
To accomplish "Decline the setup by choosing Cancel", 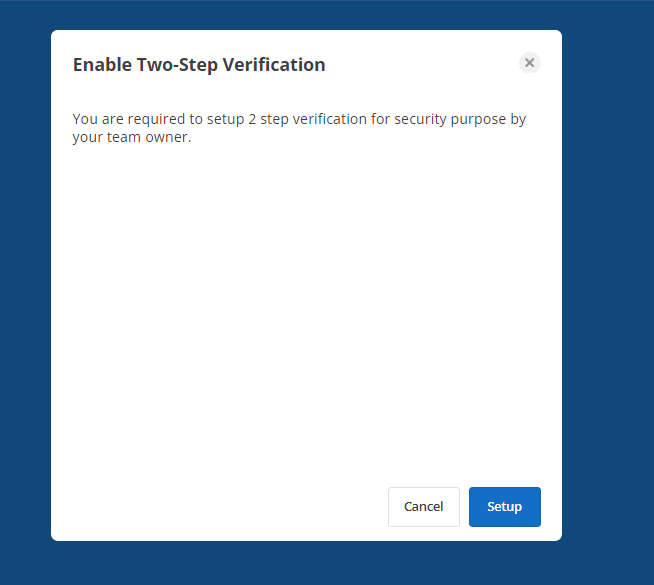I will 424,507.
